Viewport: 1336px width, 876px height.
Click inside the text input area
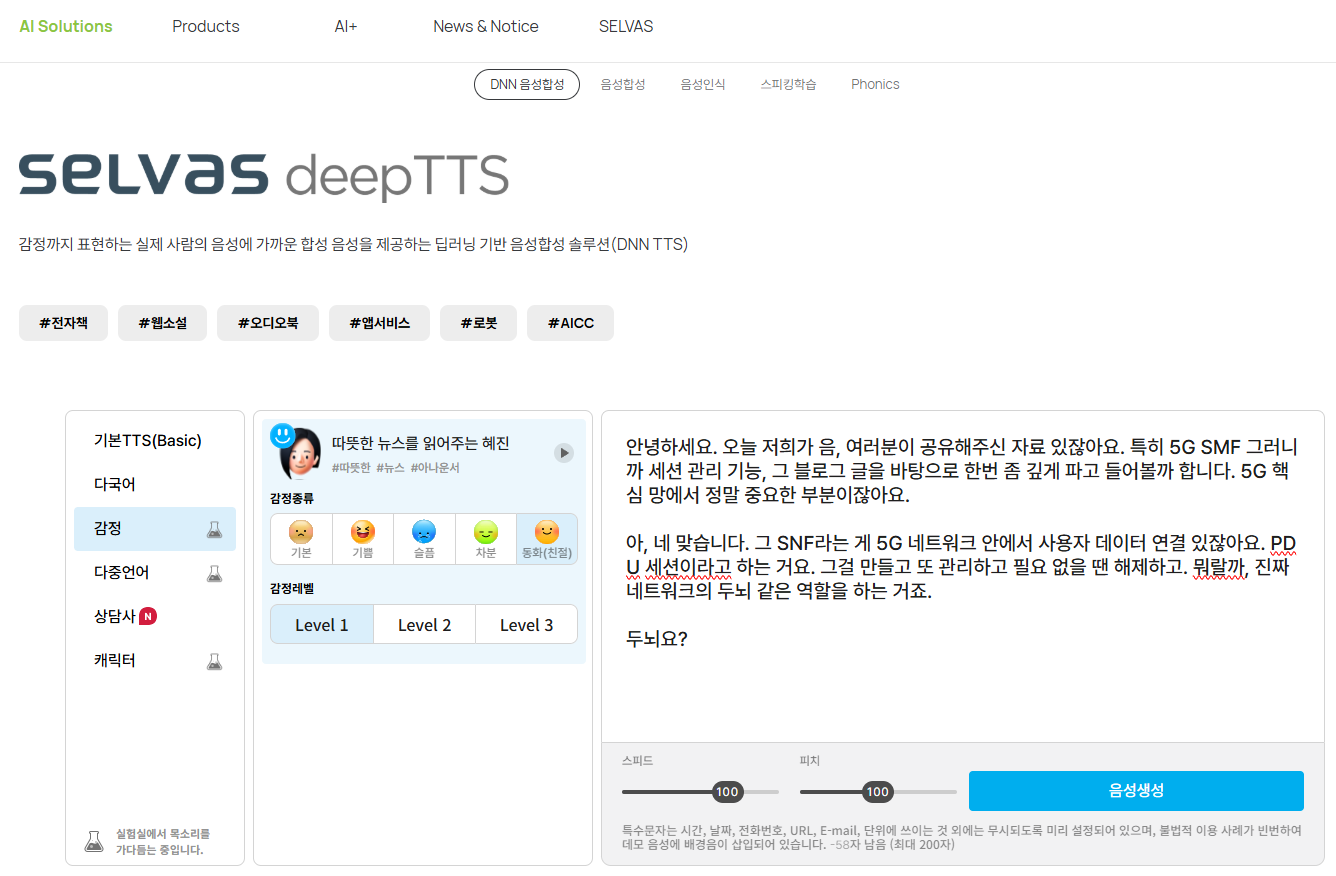[960, 690]
